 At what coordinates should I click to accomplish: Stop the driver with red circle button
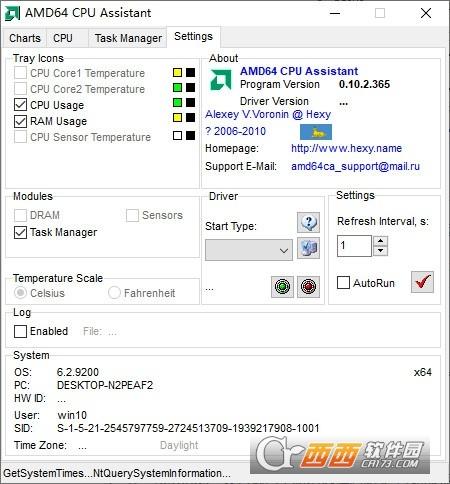[x=308, y=287]
